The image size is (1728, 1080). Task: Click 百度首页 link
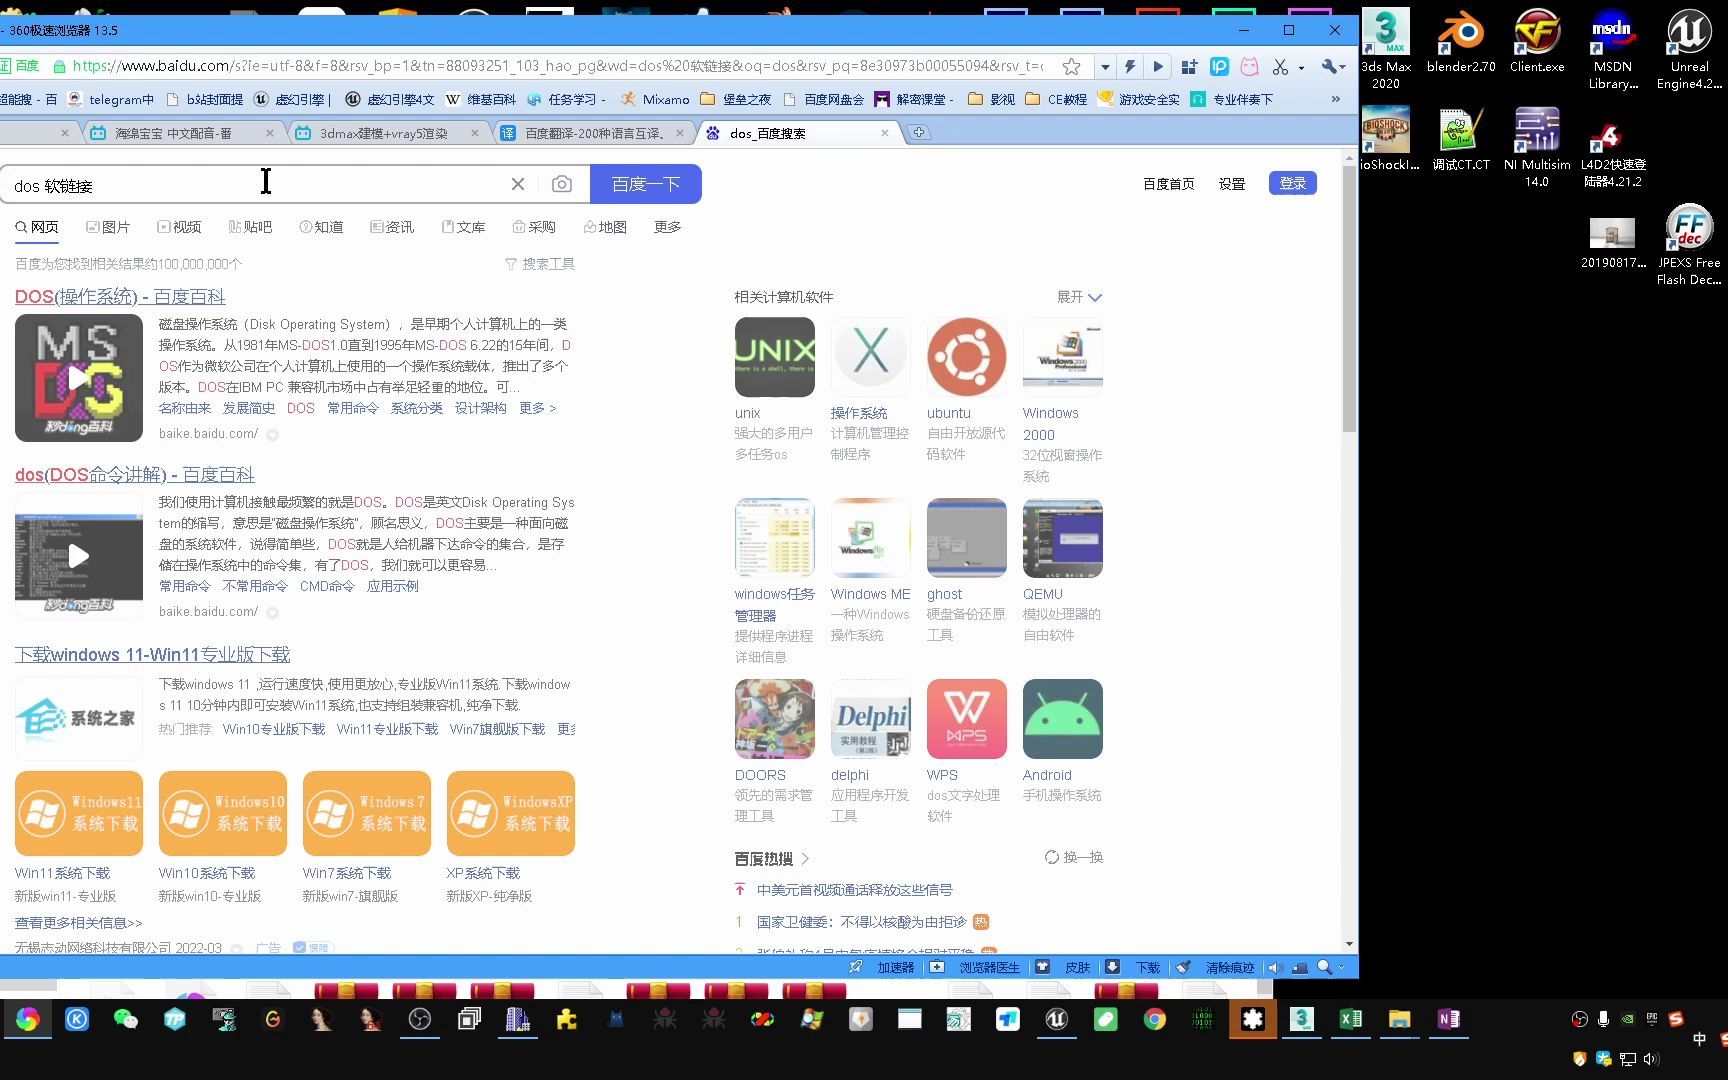click(1169, 184)
